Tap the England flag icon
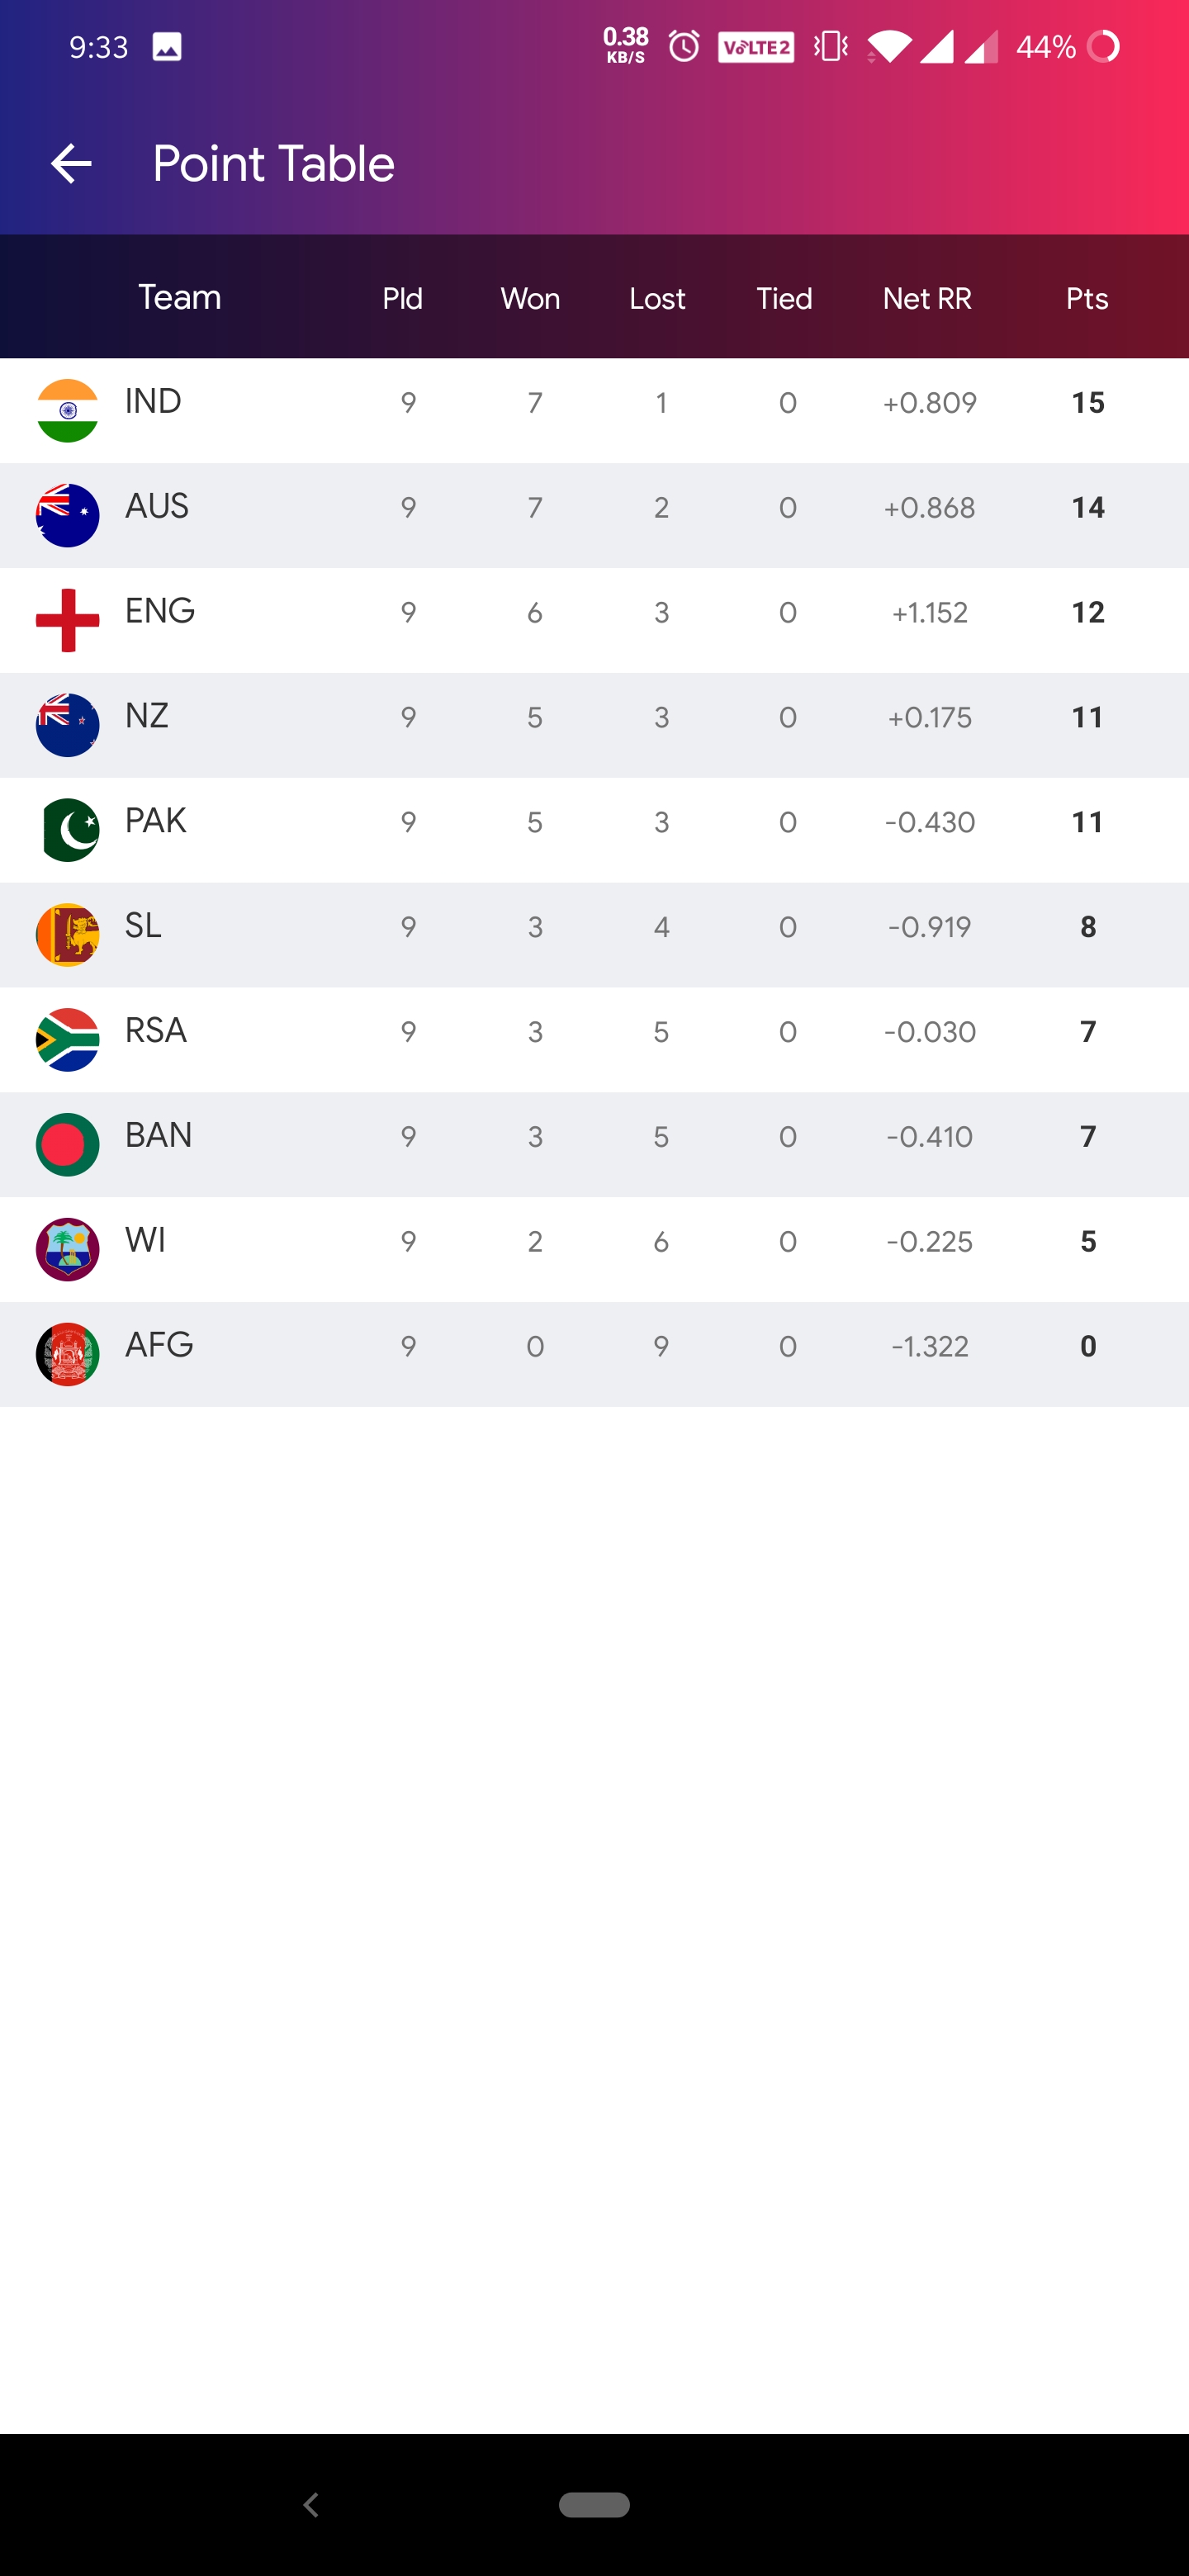1189x2576 pixels. tap(68, 620)
